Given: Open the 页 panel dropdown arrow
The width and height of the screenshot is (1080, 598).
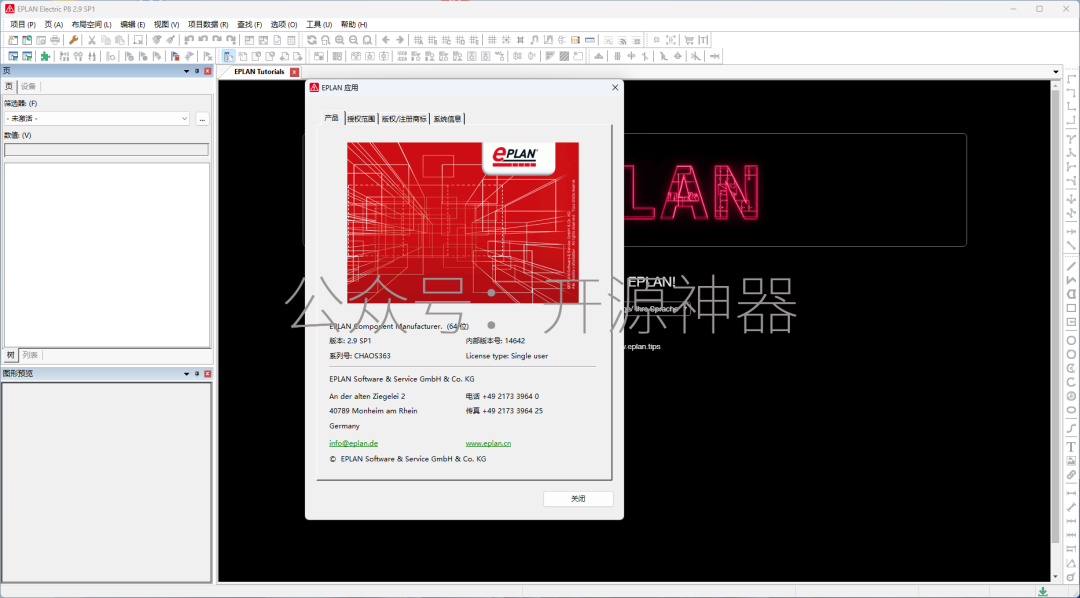Looking at the screenshot, I should pyautogui.click(x=186, y=71).
